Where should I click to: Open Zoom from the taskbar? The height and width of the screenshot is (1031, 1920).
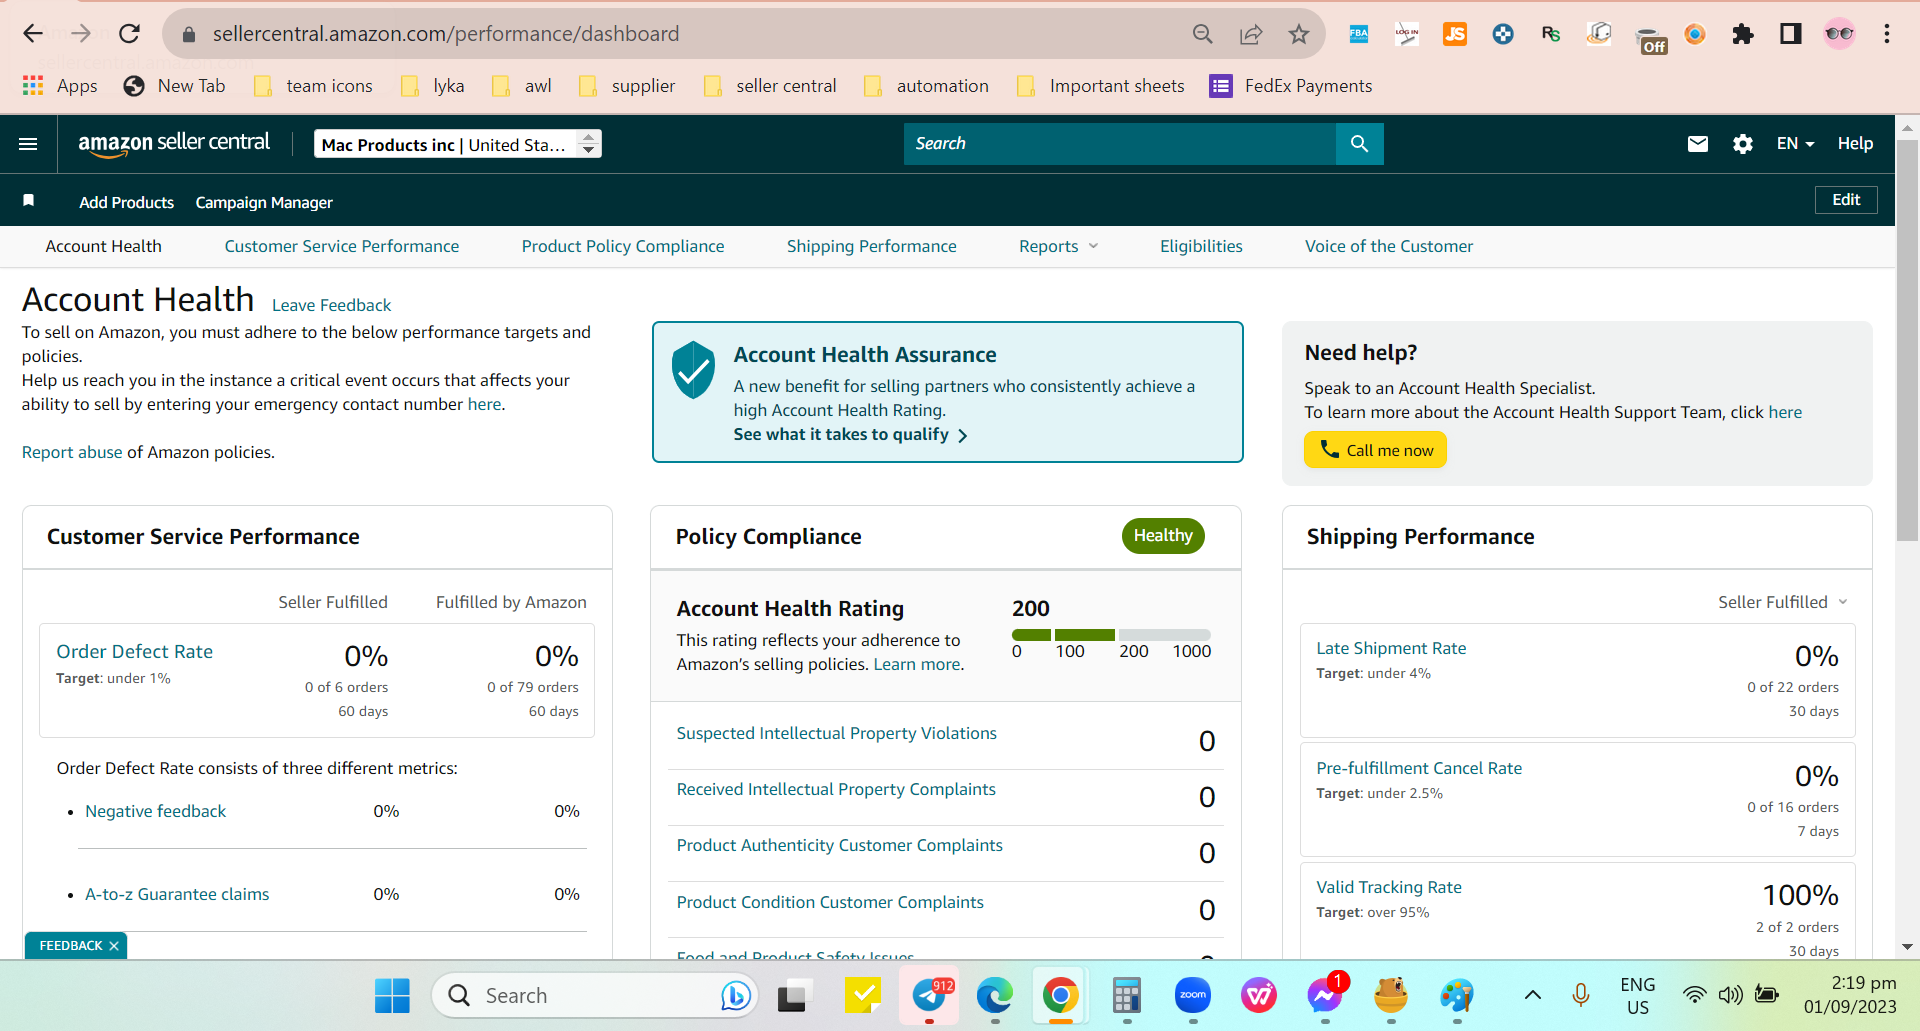pyautogui.click(x=1192, y=995)
